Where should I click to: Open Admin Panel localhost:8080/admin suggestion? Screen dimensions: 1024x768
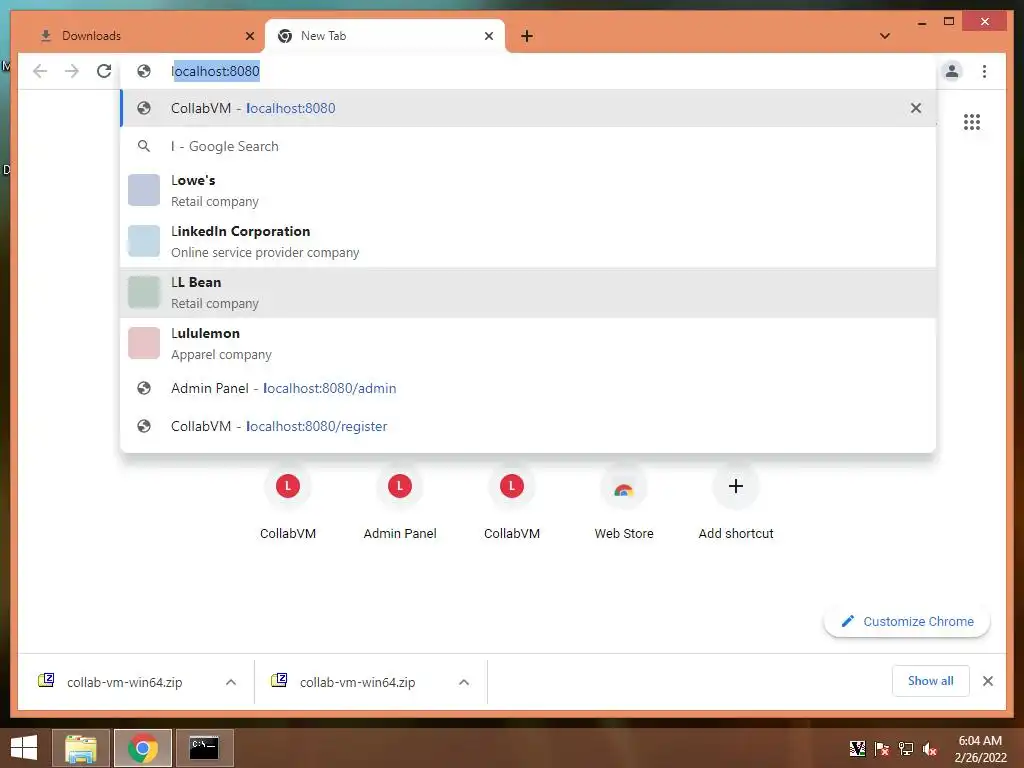pyautogui.click(x=528, y=389)
